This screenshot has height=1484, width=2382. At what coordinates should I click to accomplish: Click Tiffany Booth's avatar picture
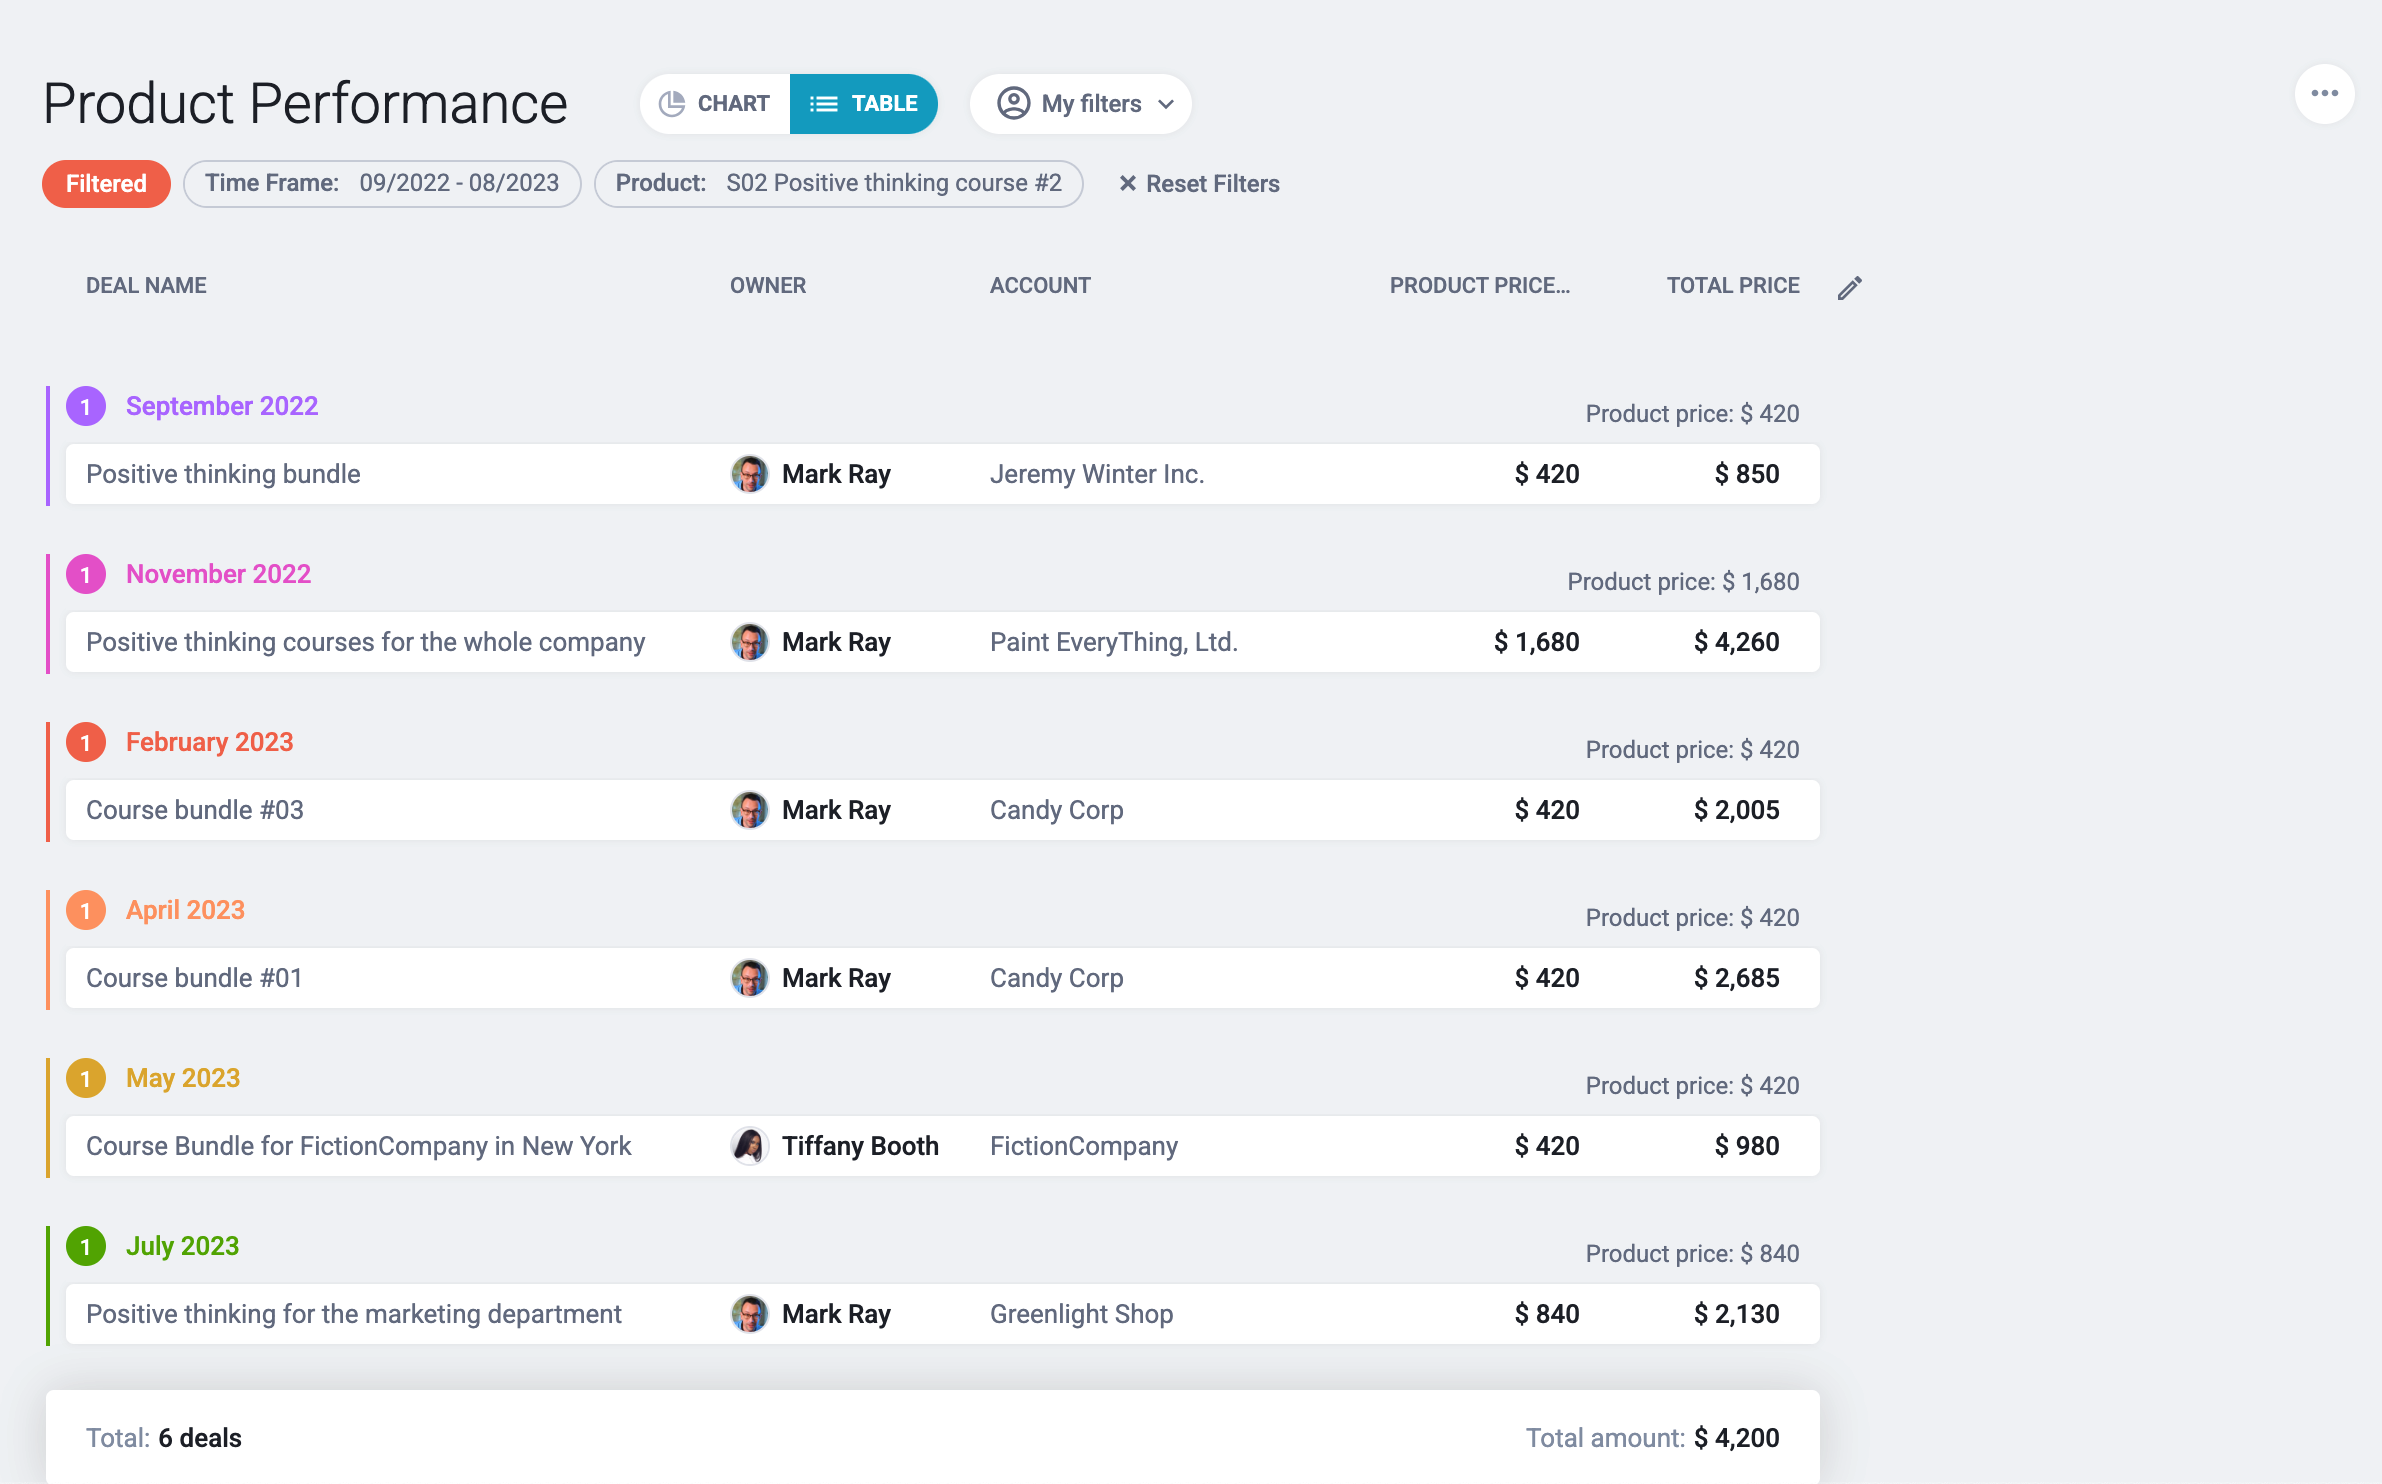coord(750,1146)
